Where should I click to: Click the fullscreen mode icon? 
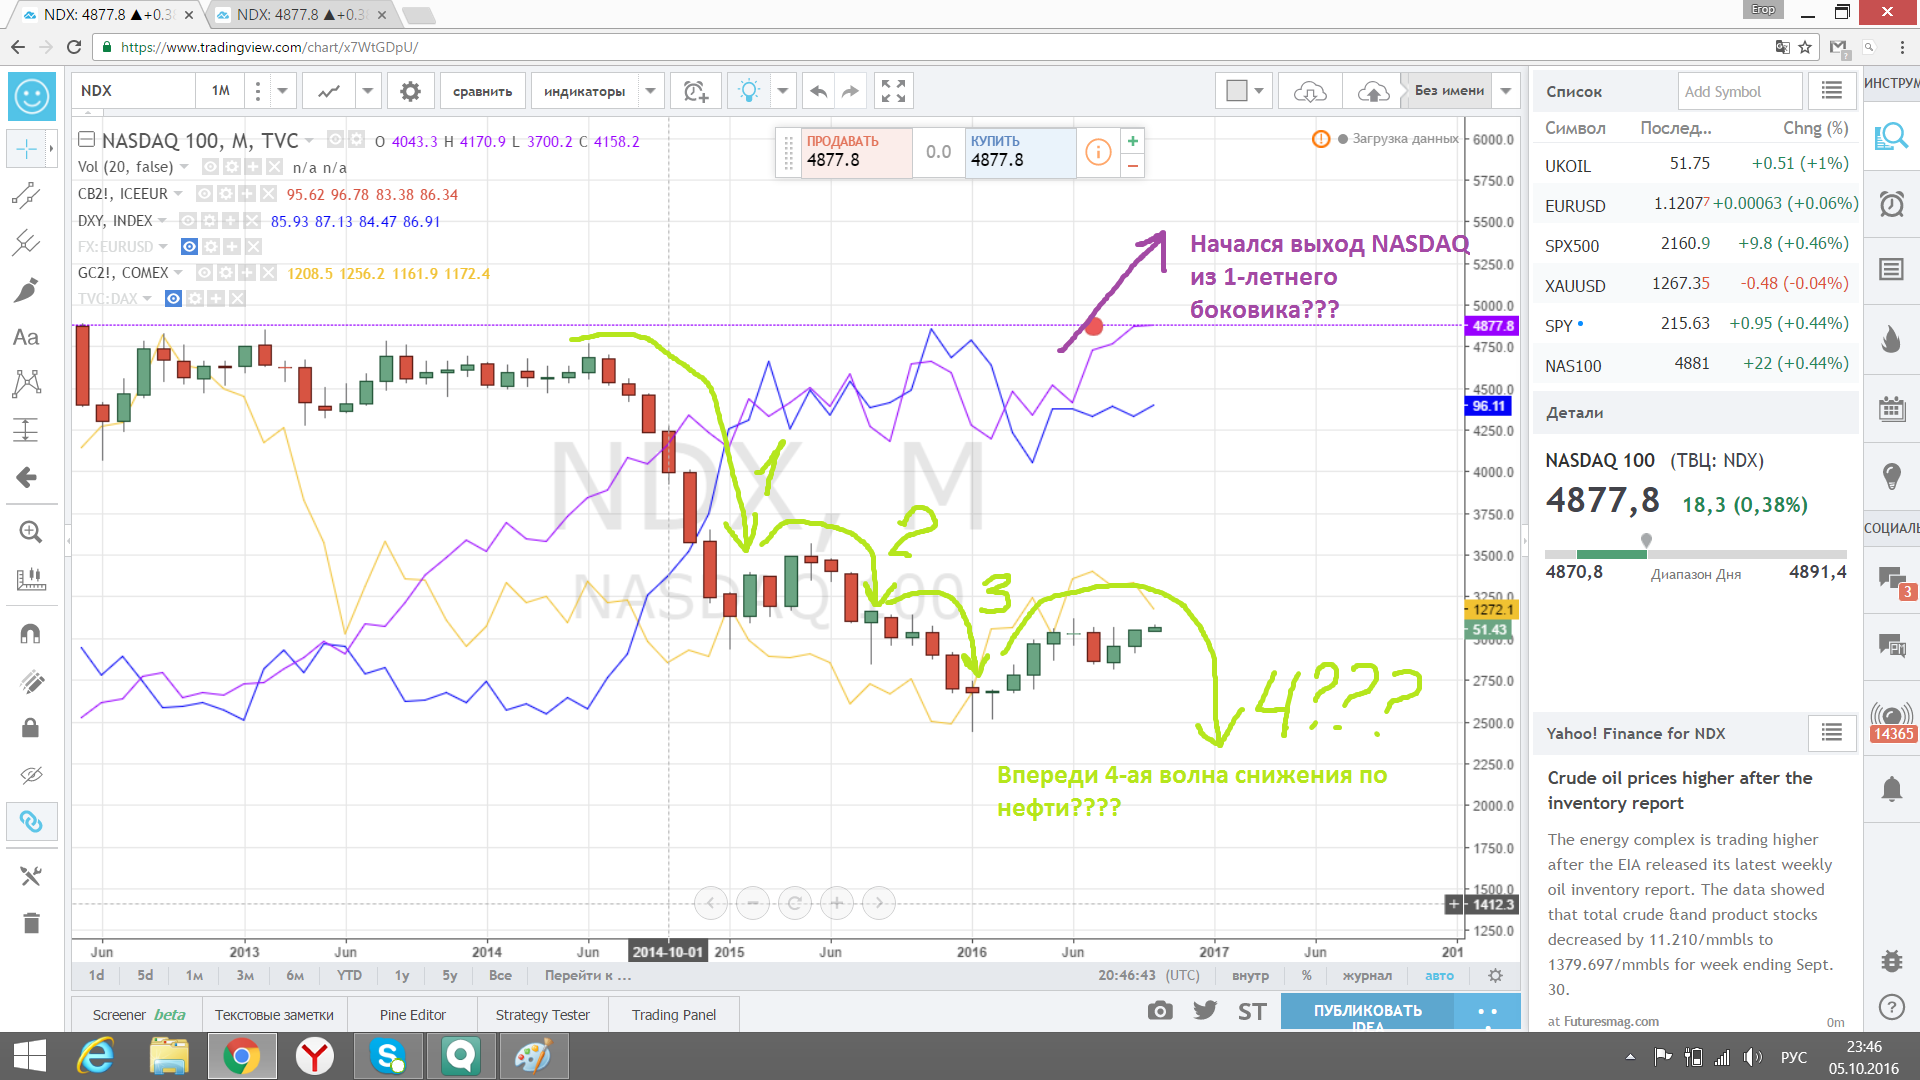tap(893, 91)
